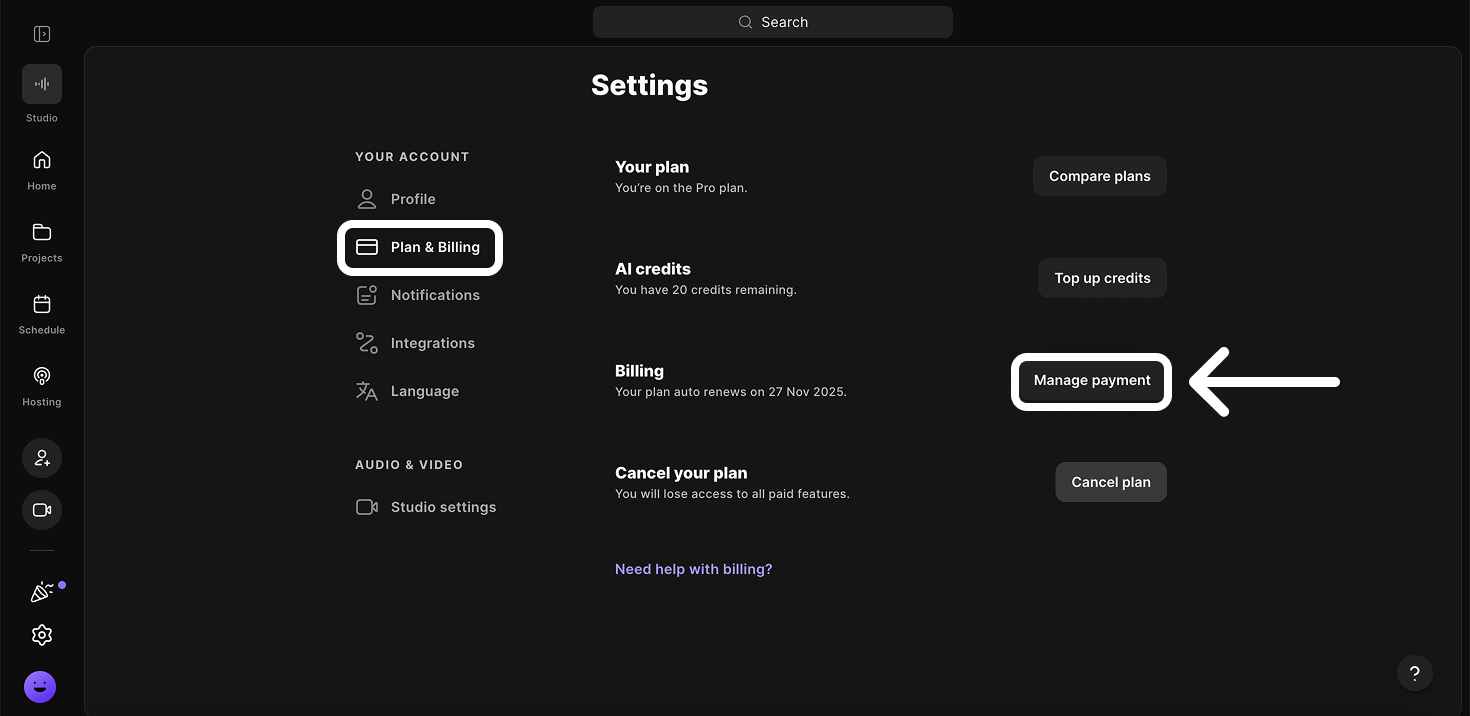Screen dimensions: 1470x716
Task: Click the invite people icon
Action: coord(42,458)
